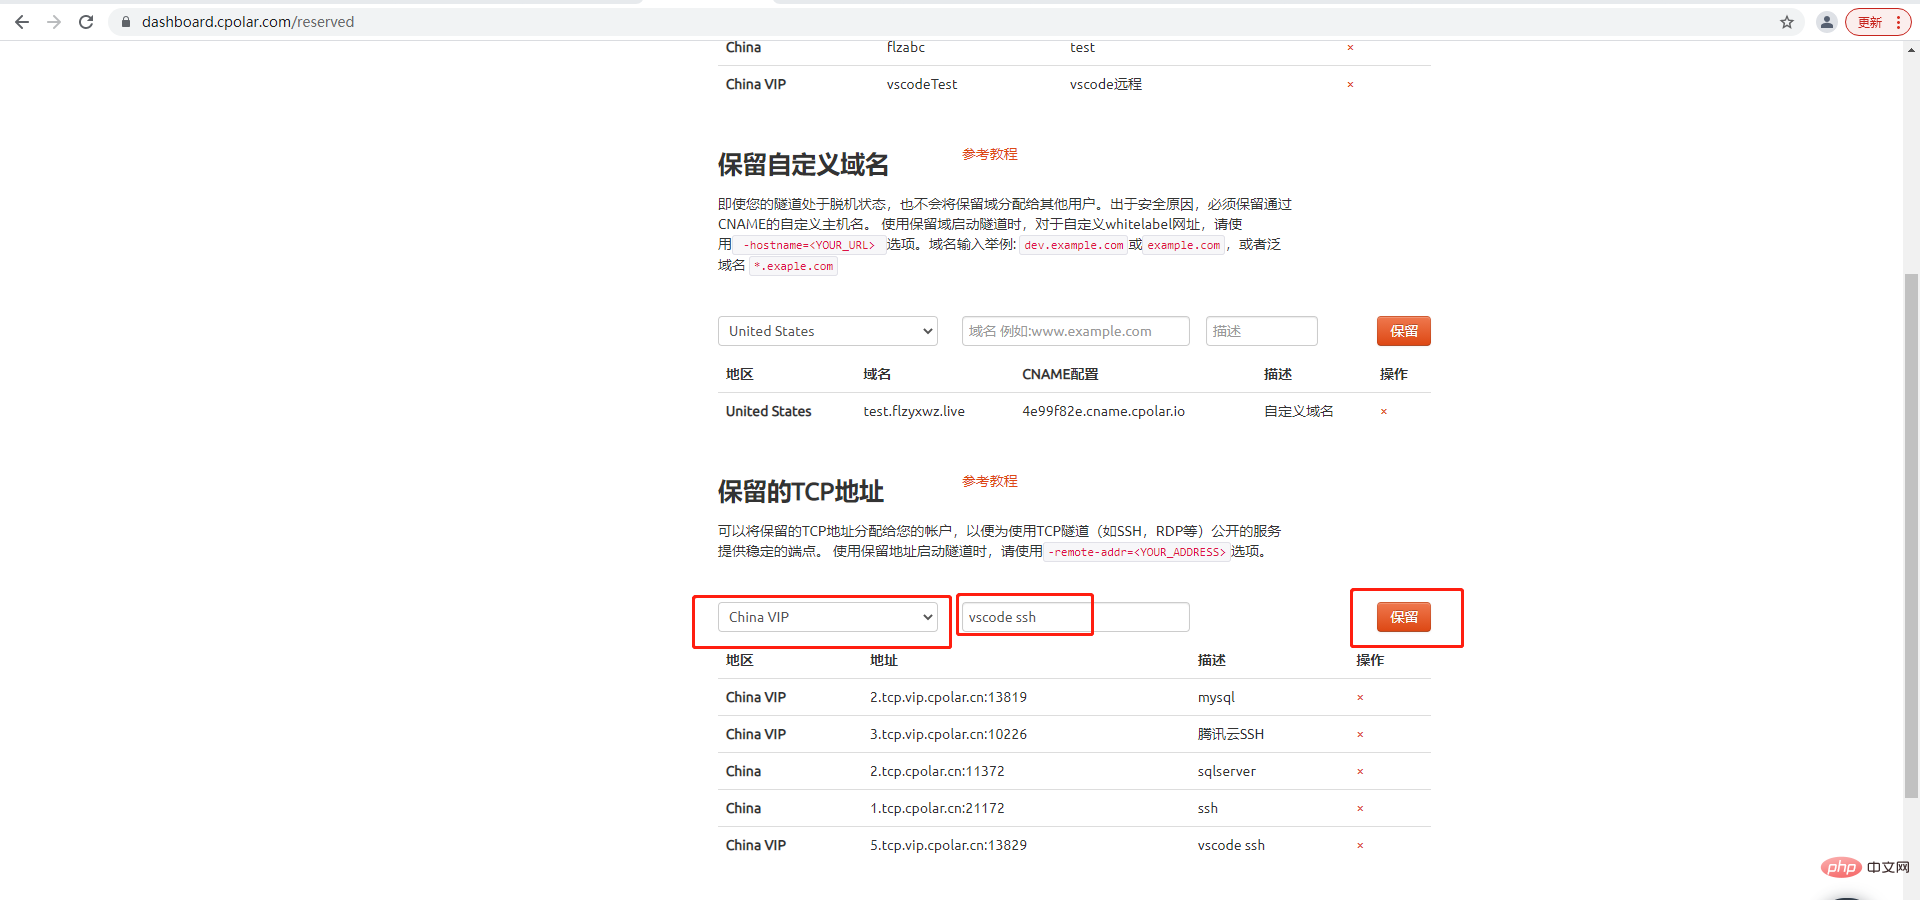This screenshot has width=1920, height=900.
Task: Select address 2.tcp.cpolar.cn:11372
Action: [x=937, y=771]
